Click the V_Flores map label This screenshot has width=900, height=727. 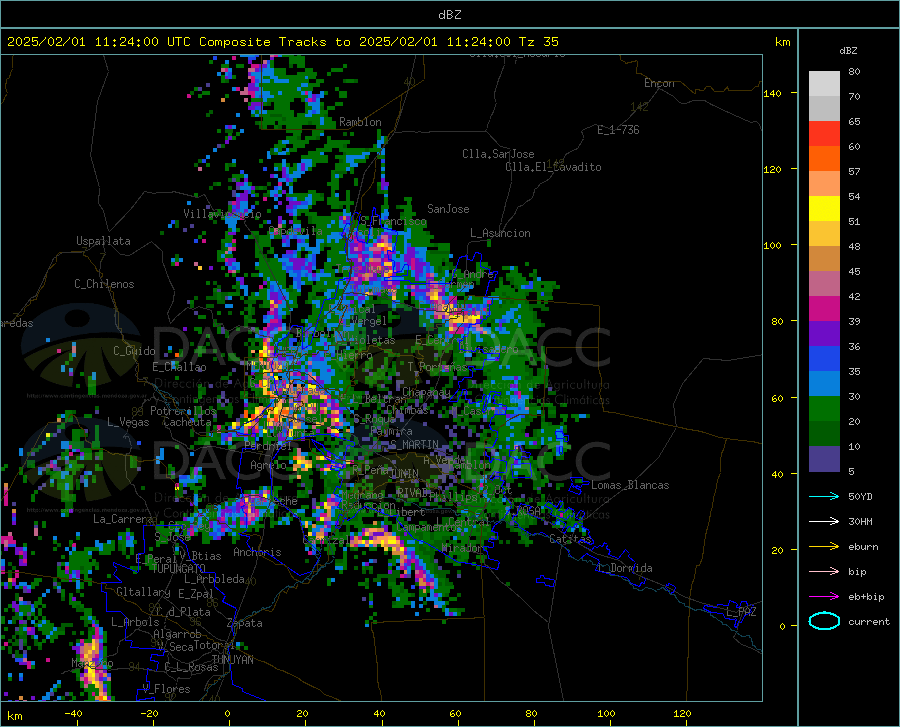(166, 689)
